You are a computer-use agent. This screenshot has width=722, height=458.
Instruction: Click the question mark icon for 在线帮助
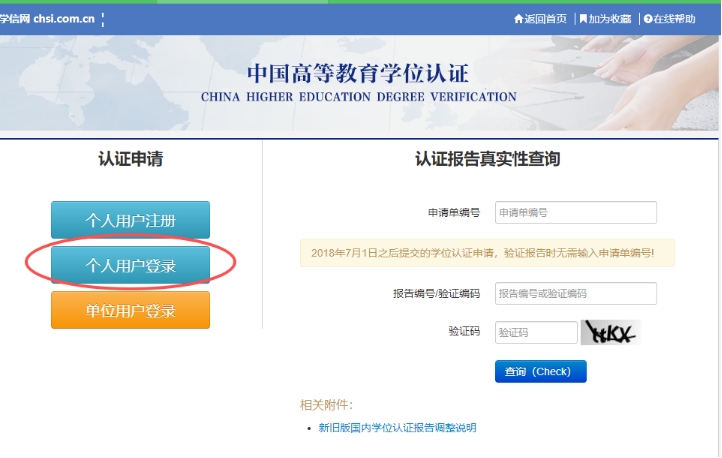click(x=648, y=19)
